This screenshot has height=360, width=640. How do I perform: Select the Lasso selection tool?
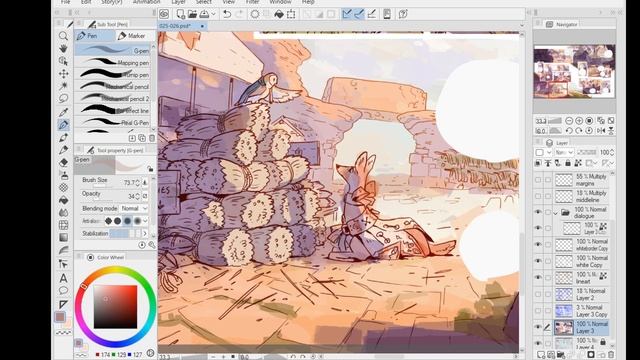[x=63, y=98]
